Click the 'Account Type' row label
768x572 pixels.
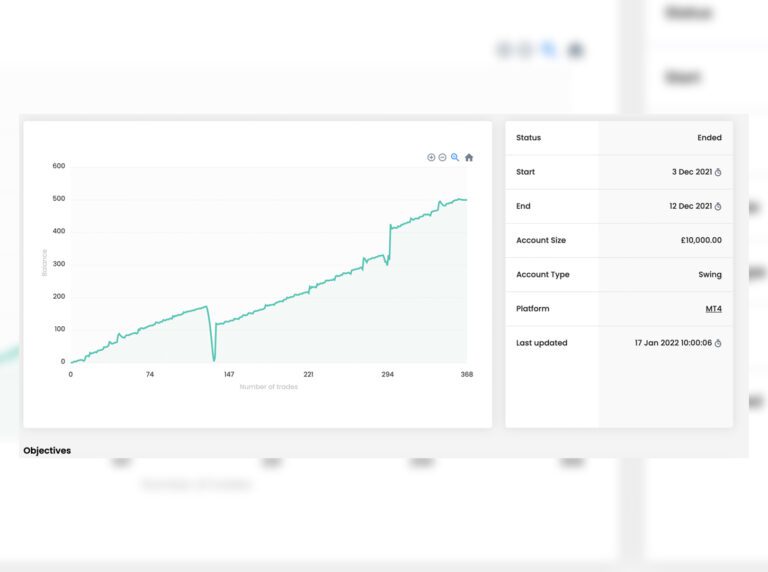tap(542, 274)
